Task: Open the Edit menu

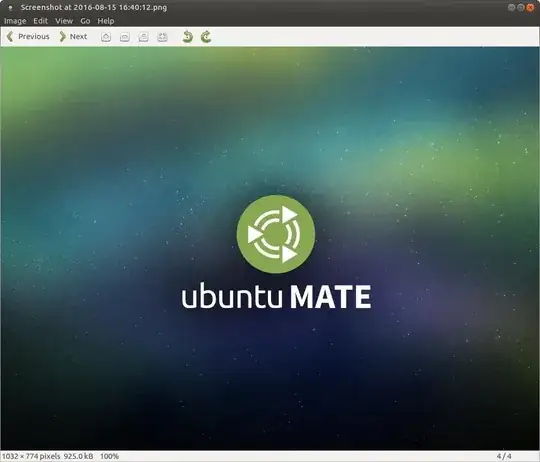Action: tap(40, 21)
